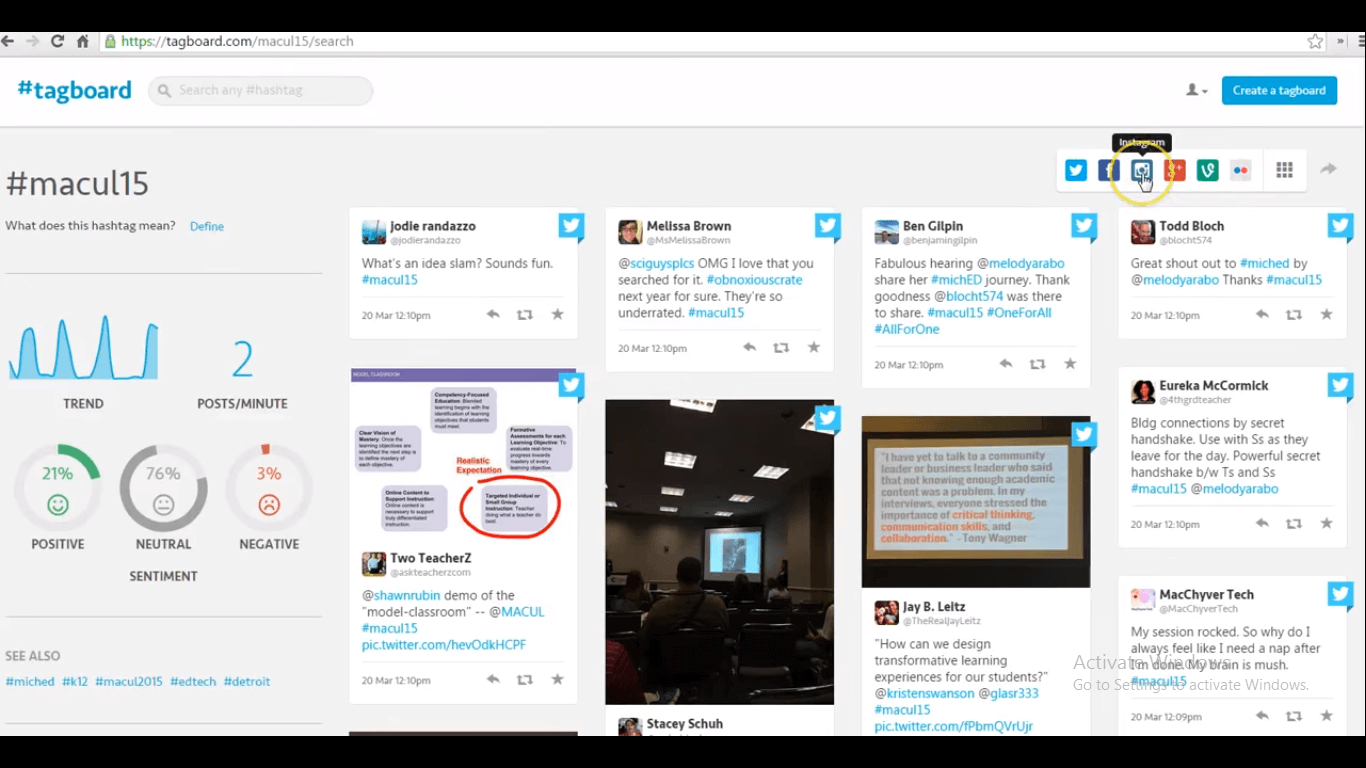Reply to Eureka McCormick's tweet
The width and height of the screenshot is (1366, 768).
1262,523
